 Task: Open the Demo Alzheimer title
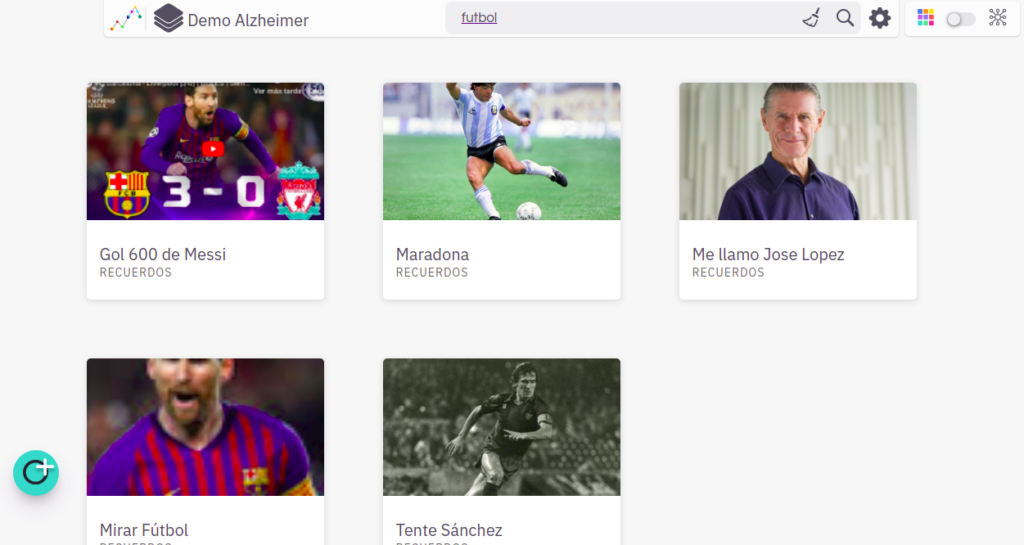click(x=248, y=20)
